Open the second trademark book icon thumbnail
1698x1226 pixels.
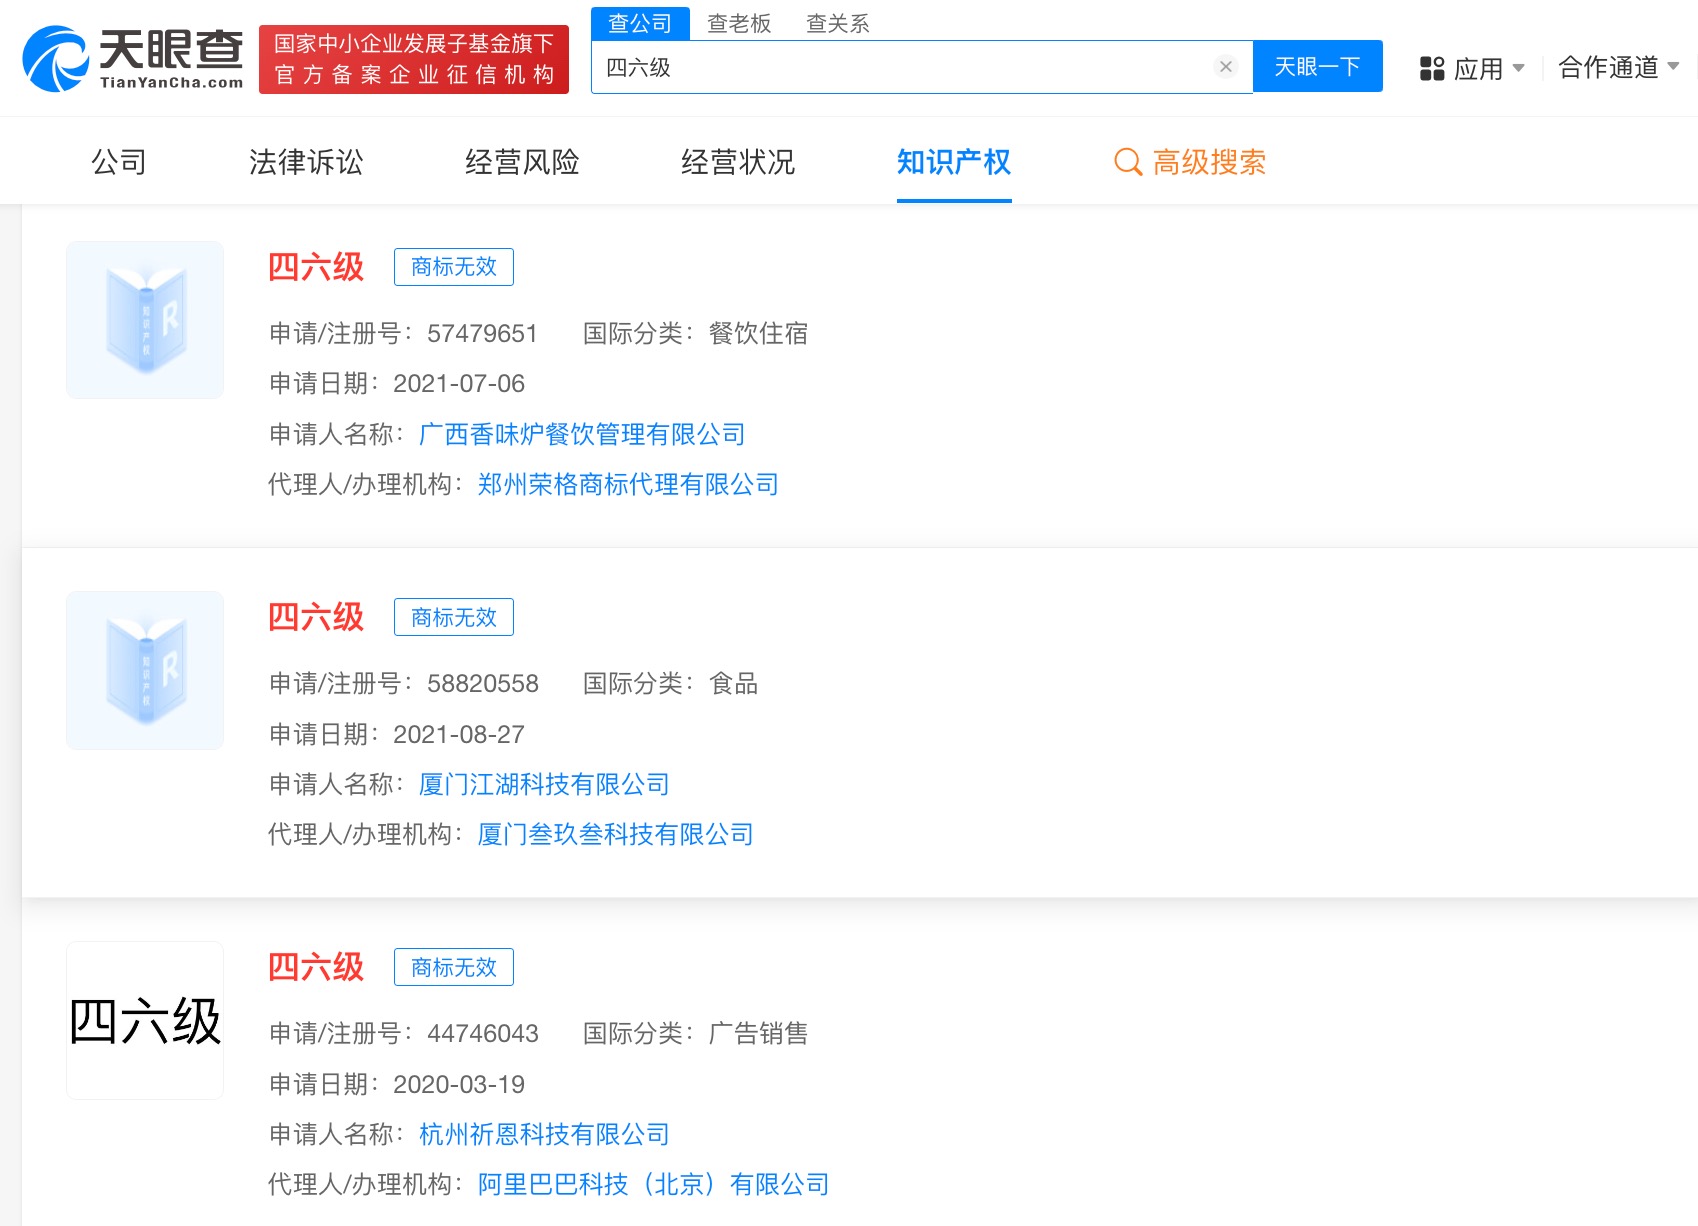click(x=145, y=670)
